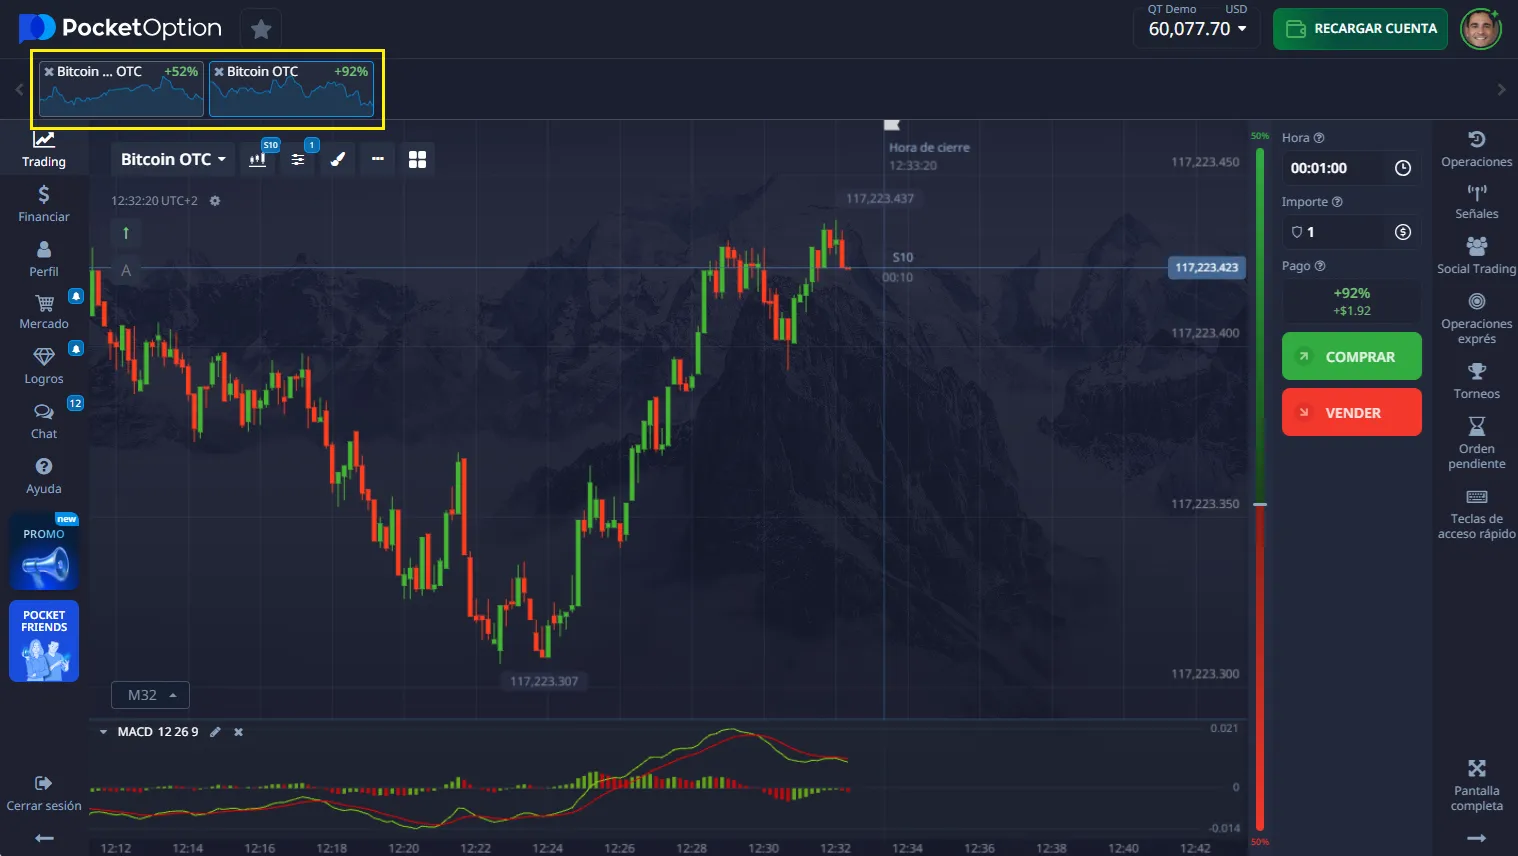
Task: Open chart type S10 settings icon
Action: [x=258, y=159]
